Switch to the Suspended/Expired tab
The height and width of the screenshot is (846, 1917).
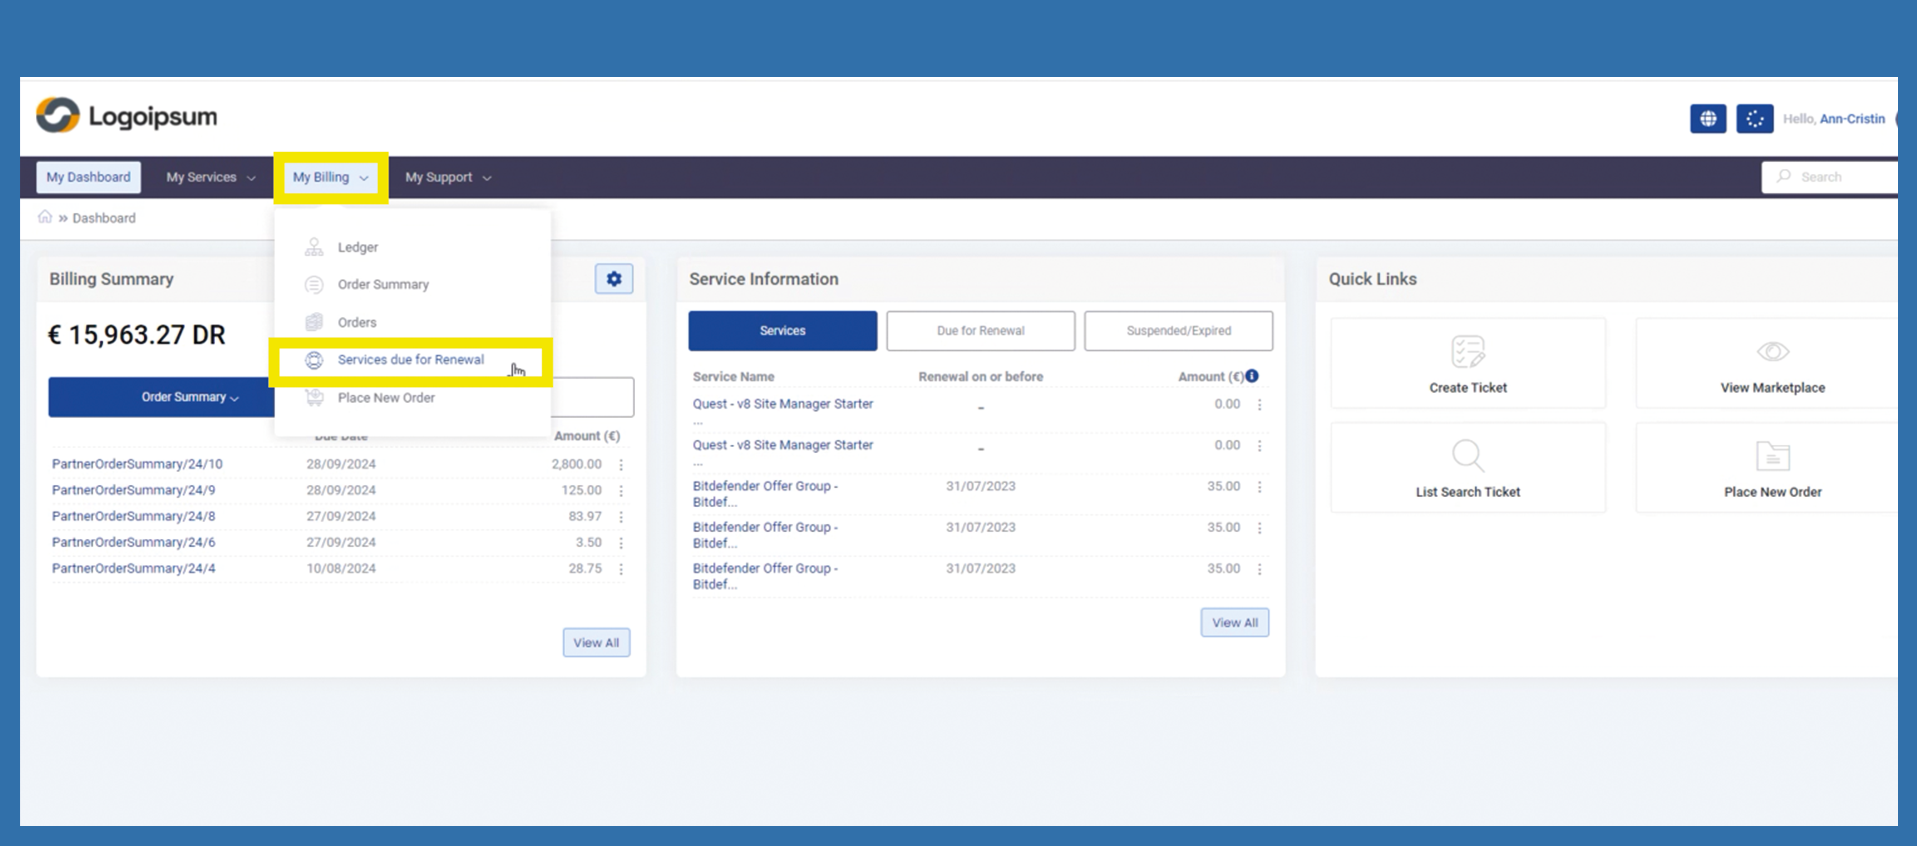(1178, 331)
